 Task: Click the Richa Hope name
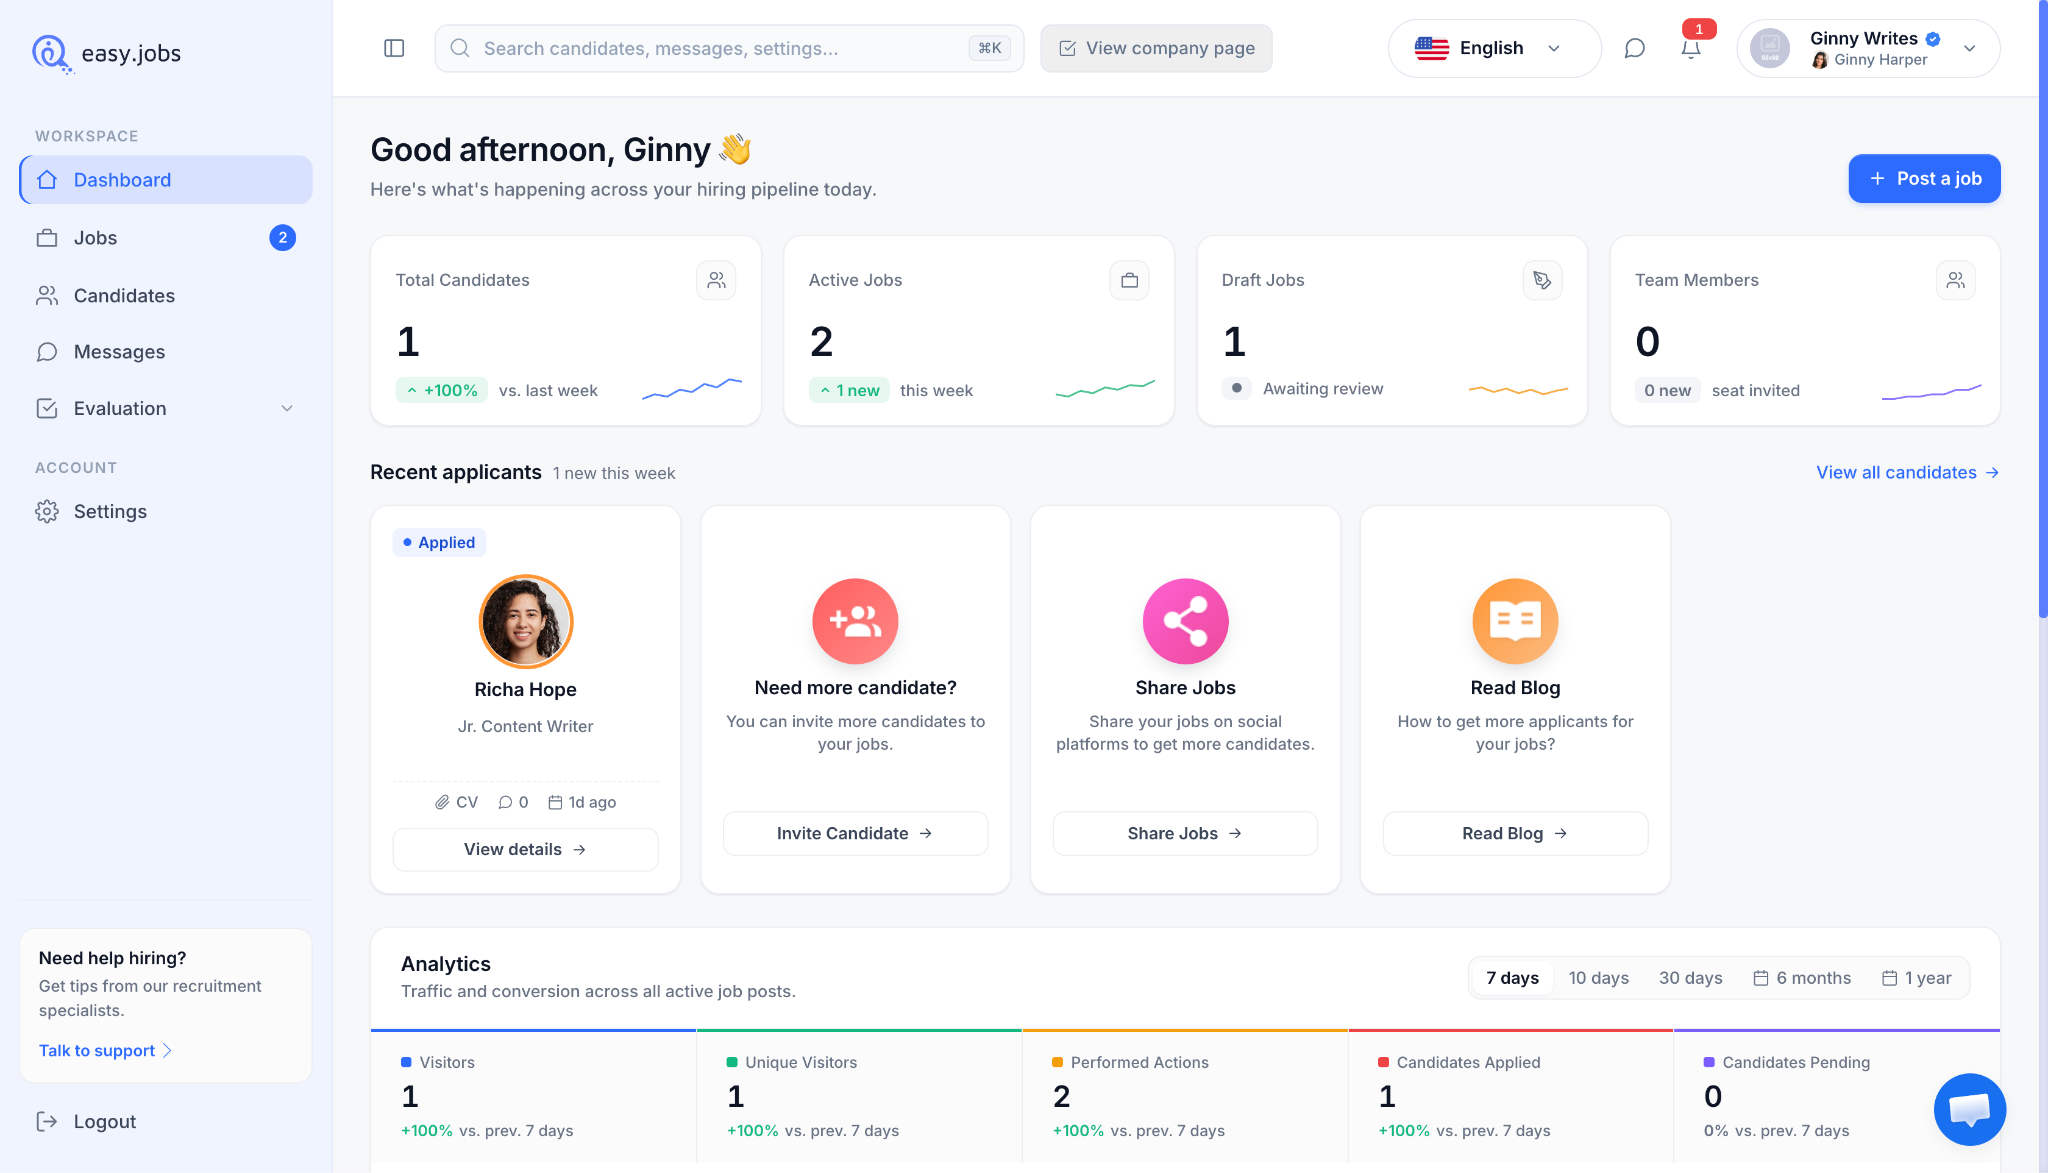tap(525, 689)
